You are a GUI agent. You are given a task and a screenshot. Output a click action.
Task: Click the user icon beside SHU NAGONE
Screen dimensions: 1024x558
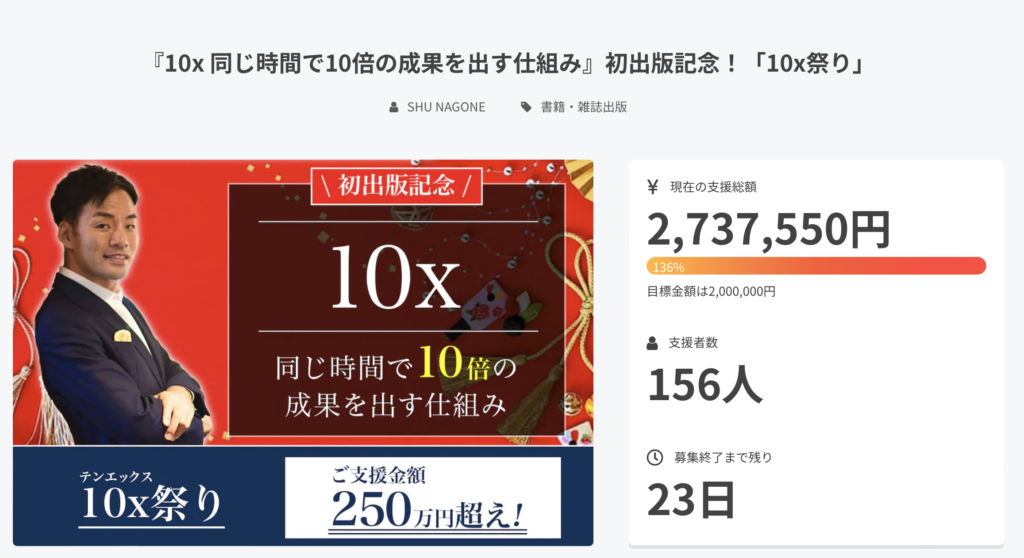coord(394,107)
